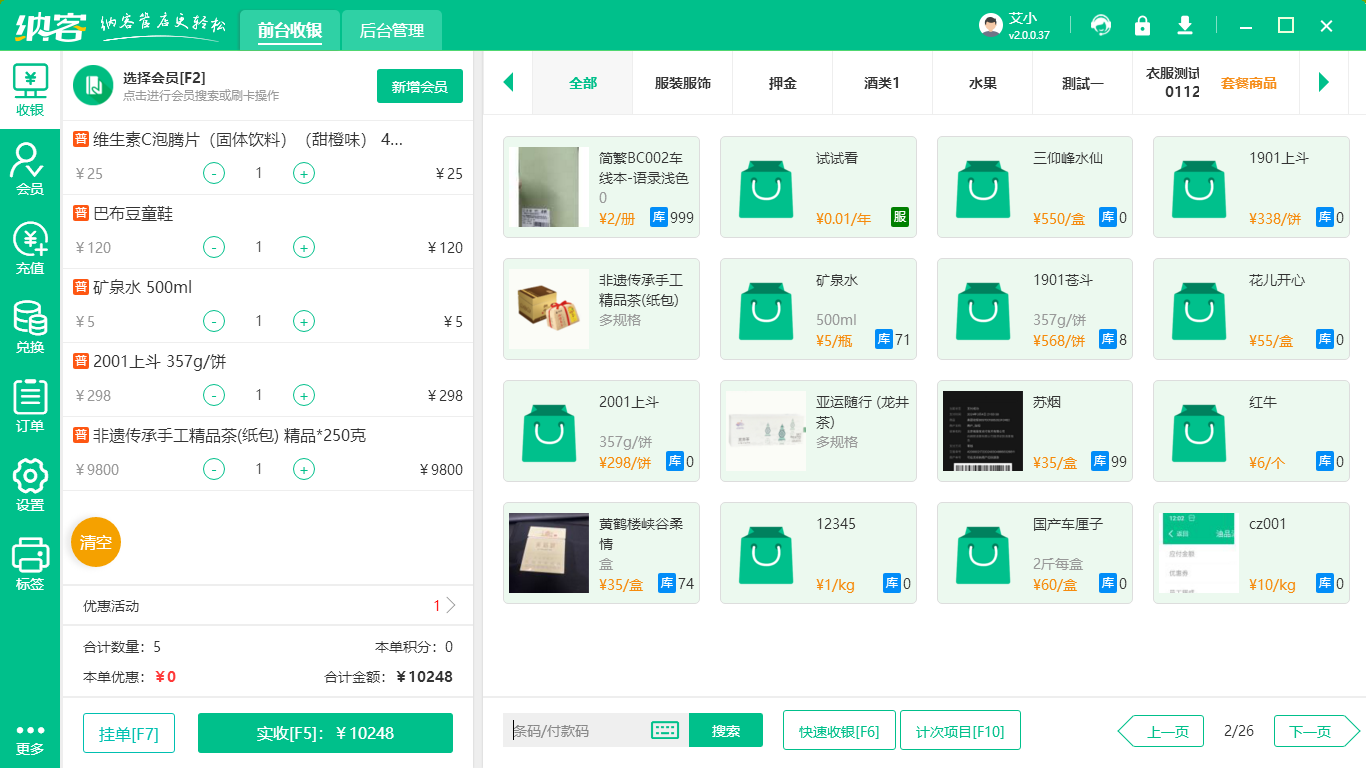Select the 全部 category tab
Image resolution: width=1366 pixels, height=768 pixels.
(583, 83)
